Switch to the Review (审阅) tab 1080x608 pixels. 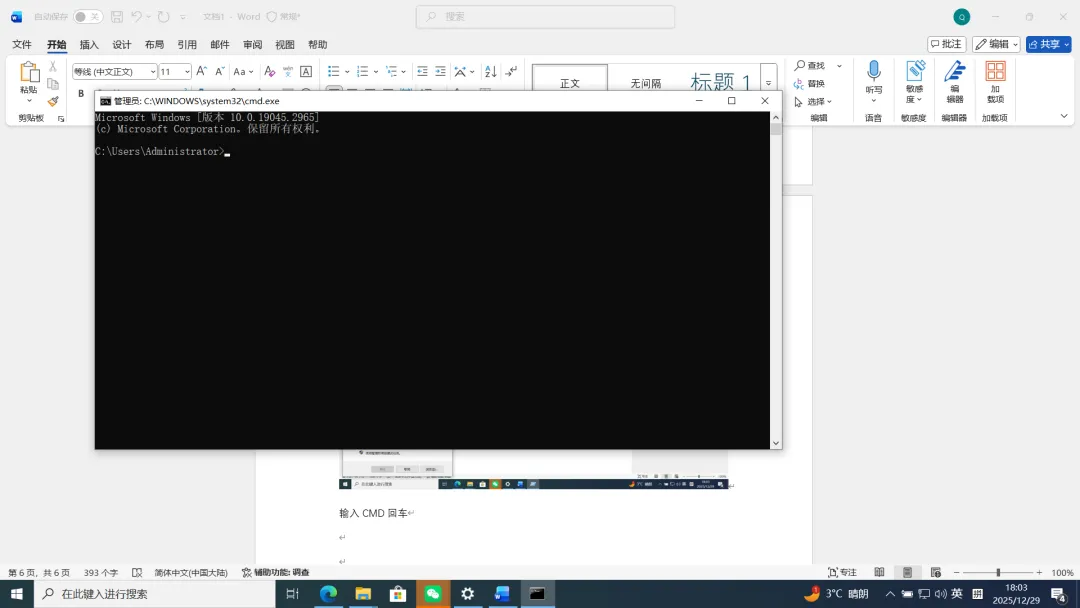coord(252,45)
